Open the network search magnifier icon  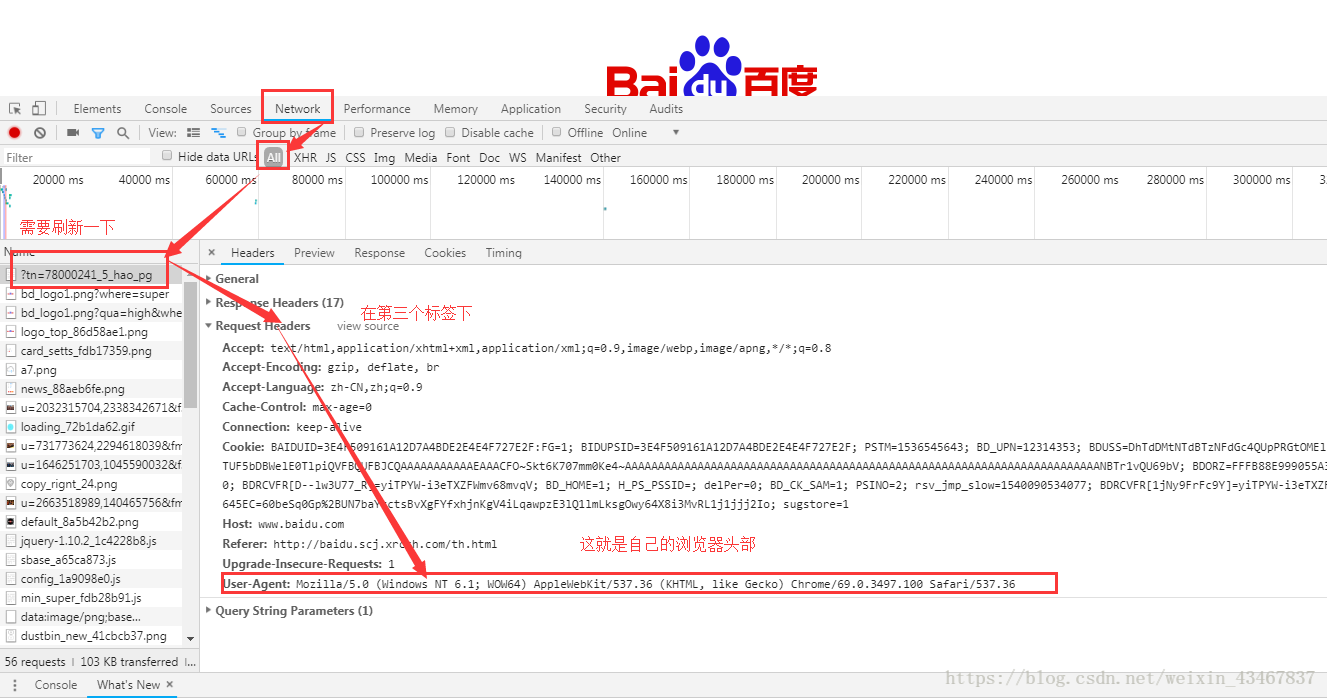coord(123,132)
